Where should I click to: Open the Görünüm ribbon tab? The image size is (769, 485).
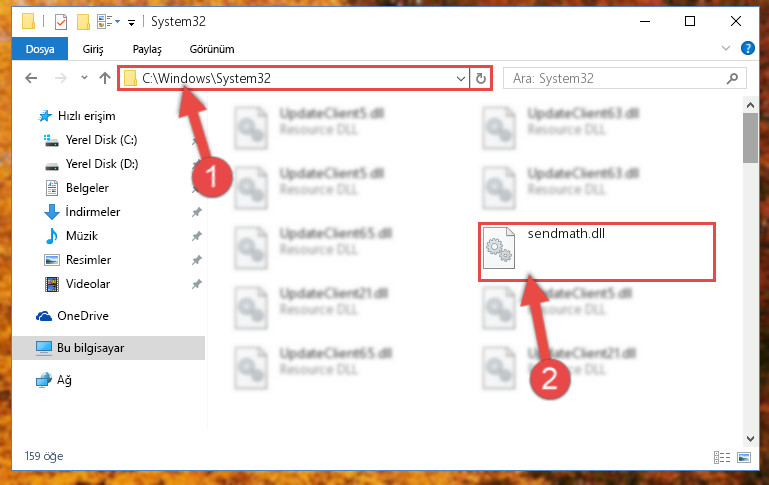click(212, 49)
